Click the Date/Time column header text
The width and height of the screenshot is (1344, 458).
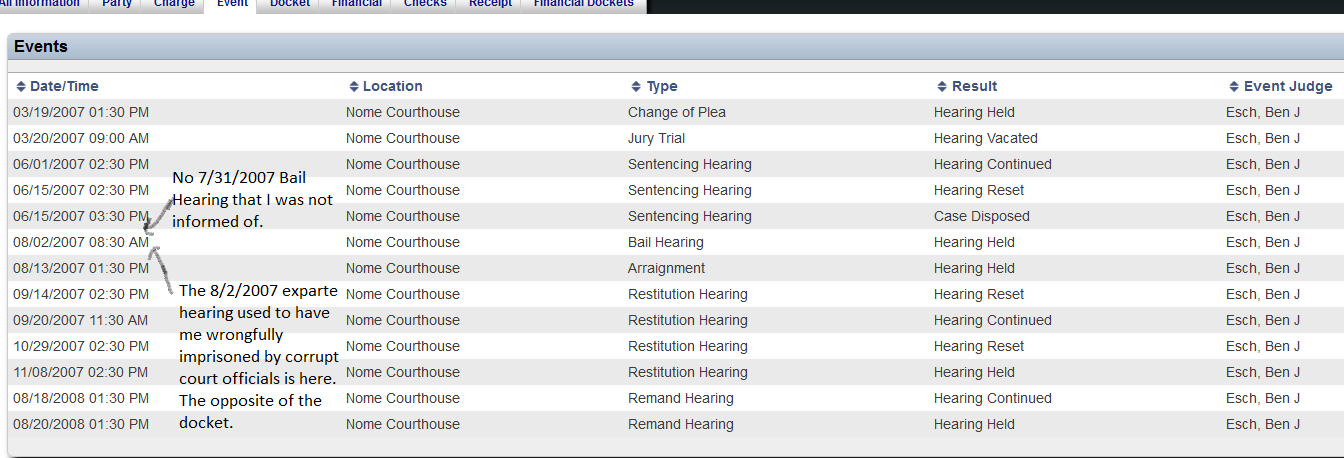[64, 87]
